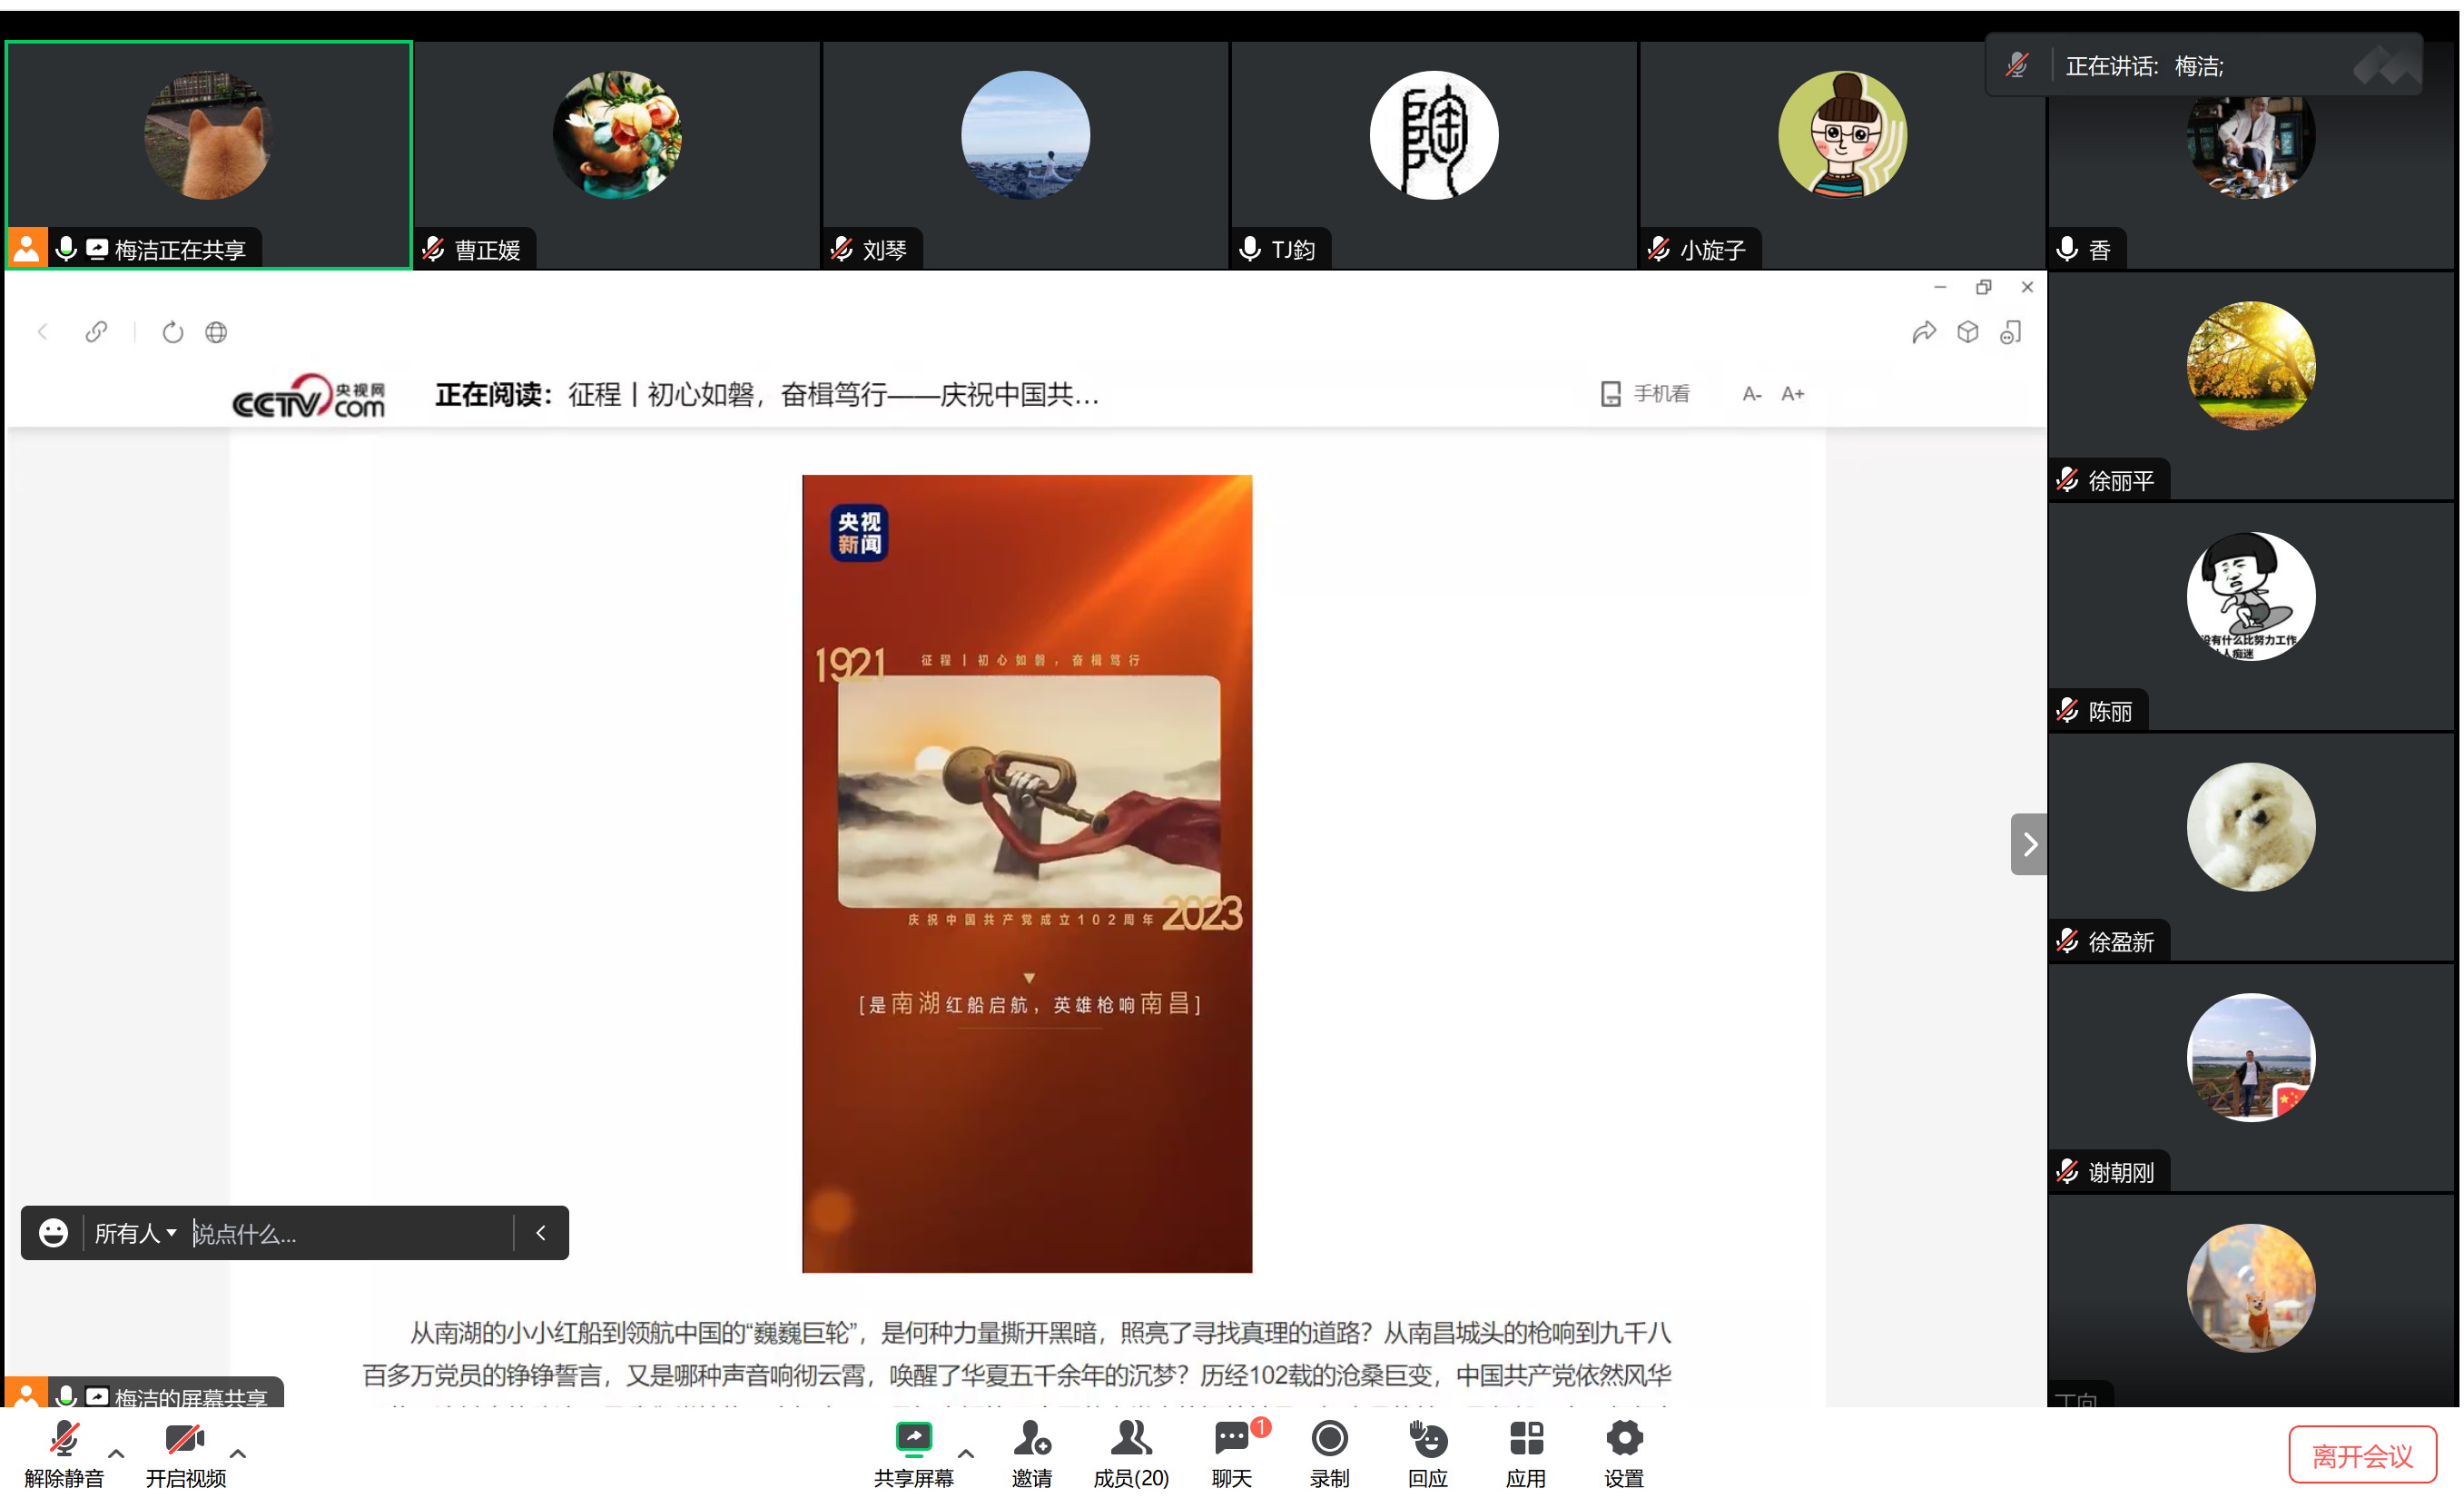
Task: Select 徐盈新 participant avatar
Action: pyautogui.click(x=2251, y=827)
